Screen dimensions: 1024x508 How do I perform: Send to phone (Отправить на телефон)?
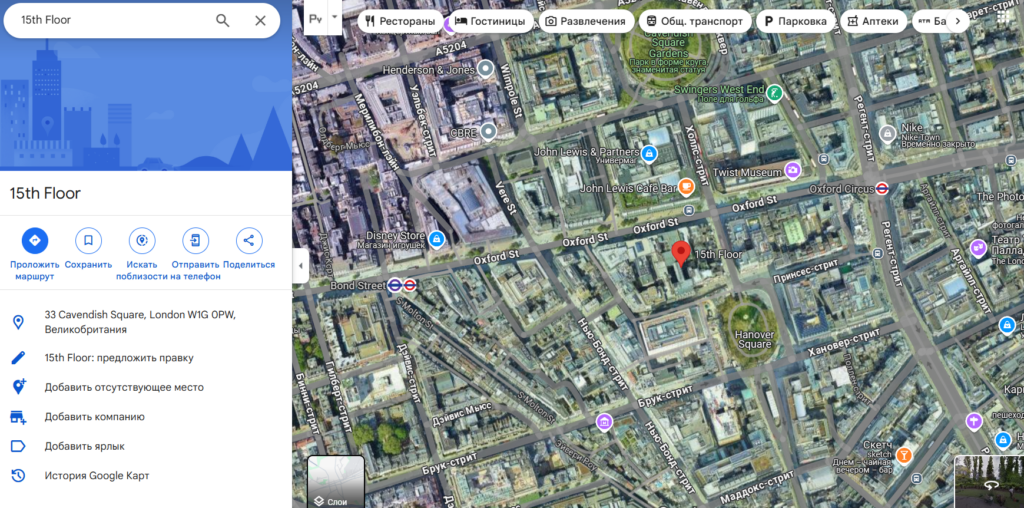click(x=195, y=240)
